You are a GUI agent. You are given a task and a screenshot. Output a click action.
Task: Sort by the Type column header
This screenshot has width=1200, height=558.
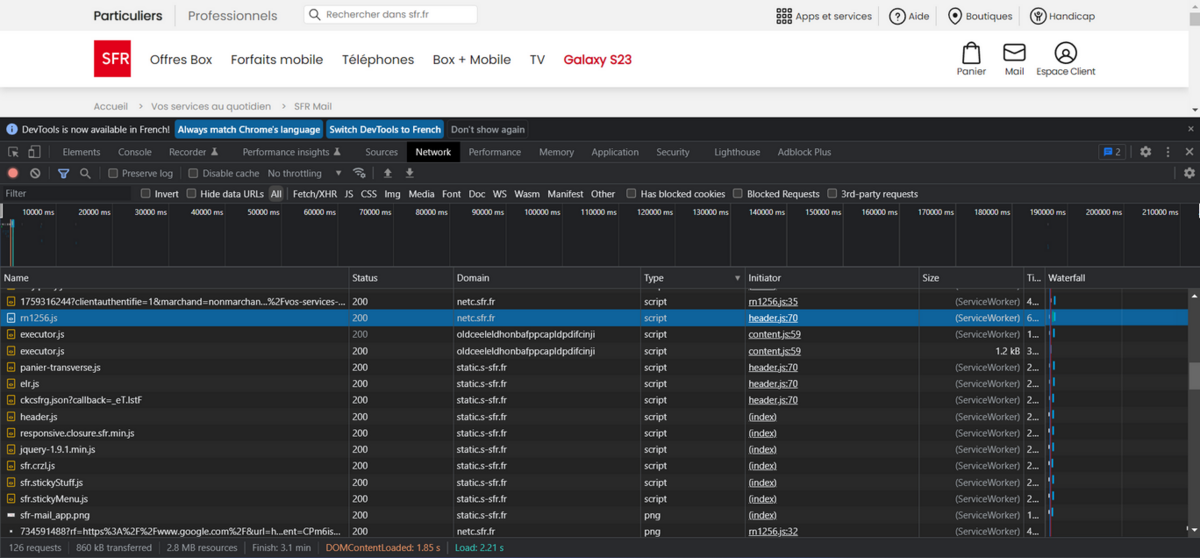pos(692,278)
